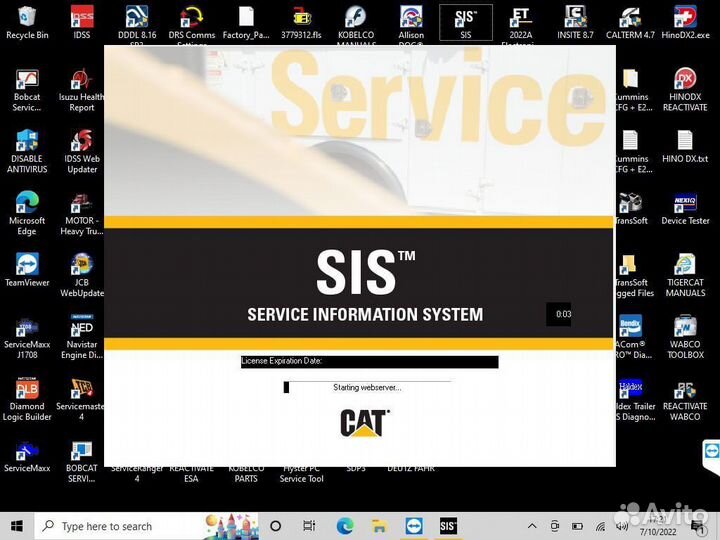Open Task View on the taskbar

tap(309, 526)
